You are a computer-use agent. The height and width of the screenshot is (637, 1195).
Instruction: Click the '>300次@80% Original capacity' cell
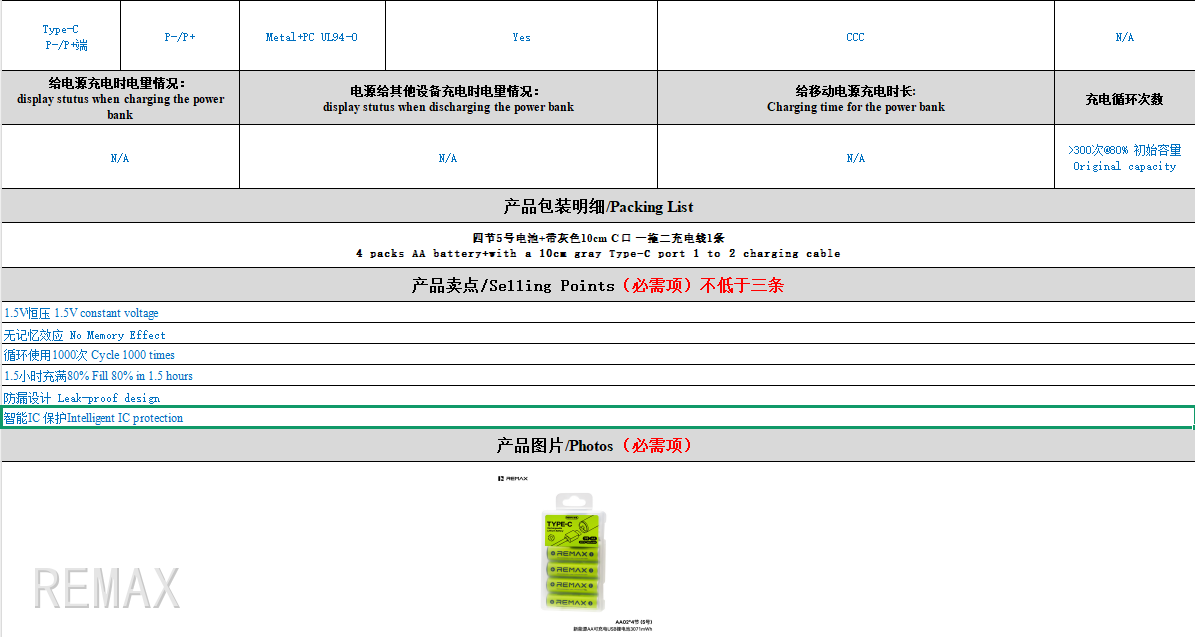click(1124, 158)
